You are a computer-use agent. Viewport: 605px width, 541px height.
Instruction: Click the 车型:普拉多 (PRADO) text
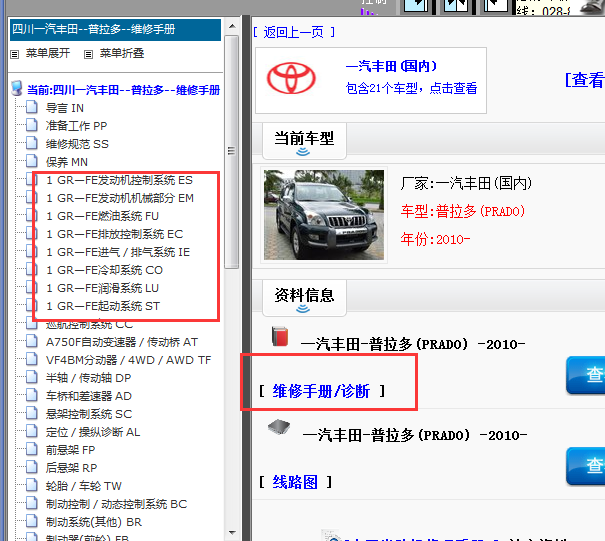[x=463, y=211]
